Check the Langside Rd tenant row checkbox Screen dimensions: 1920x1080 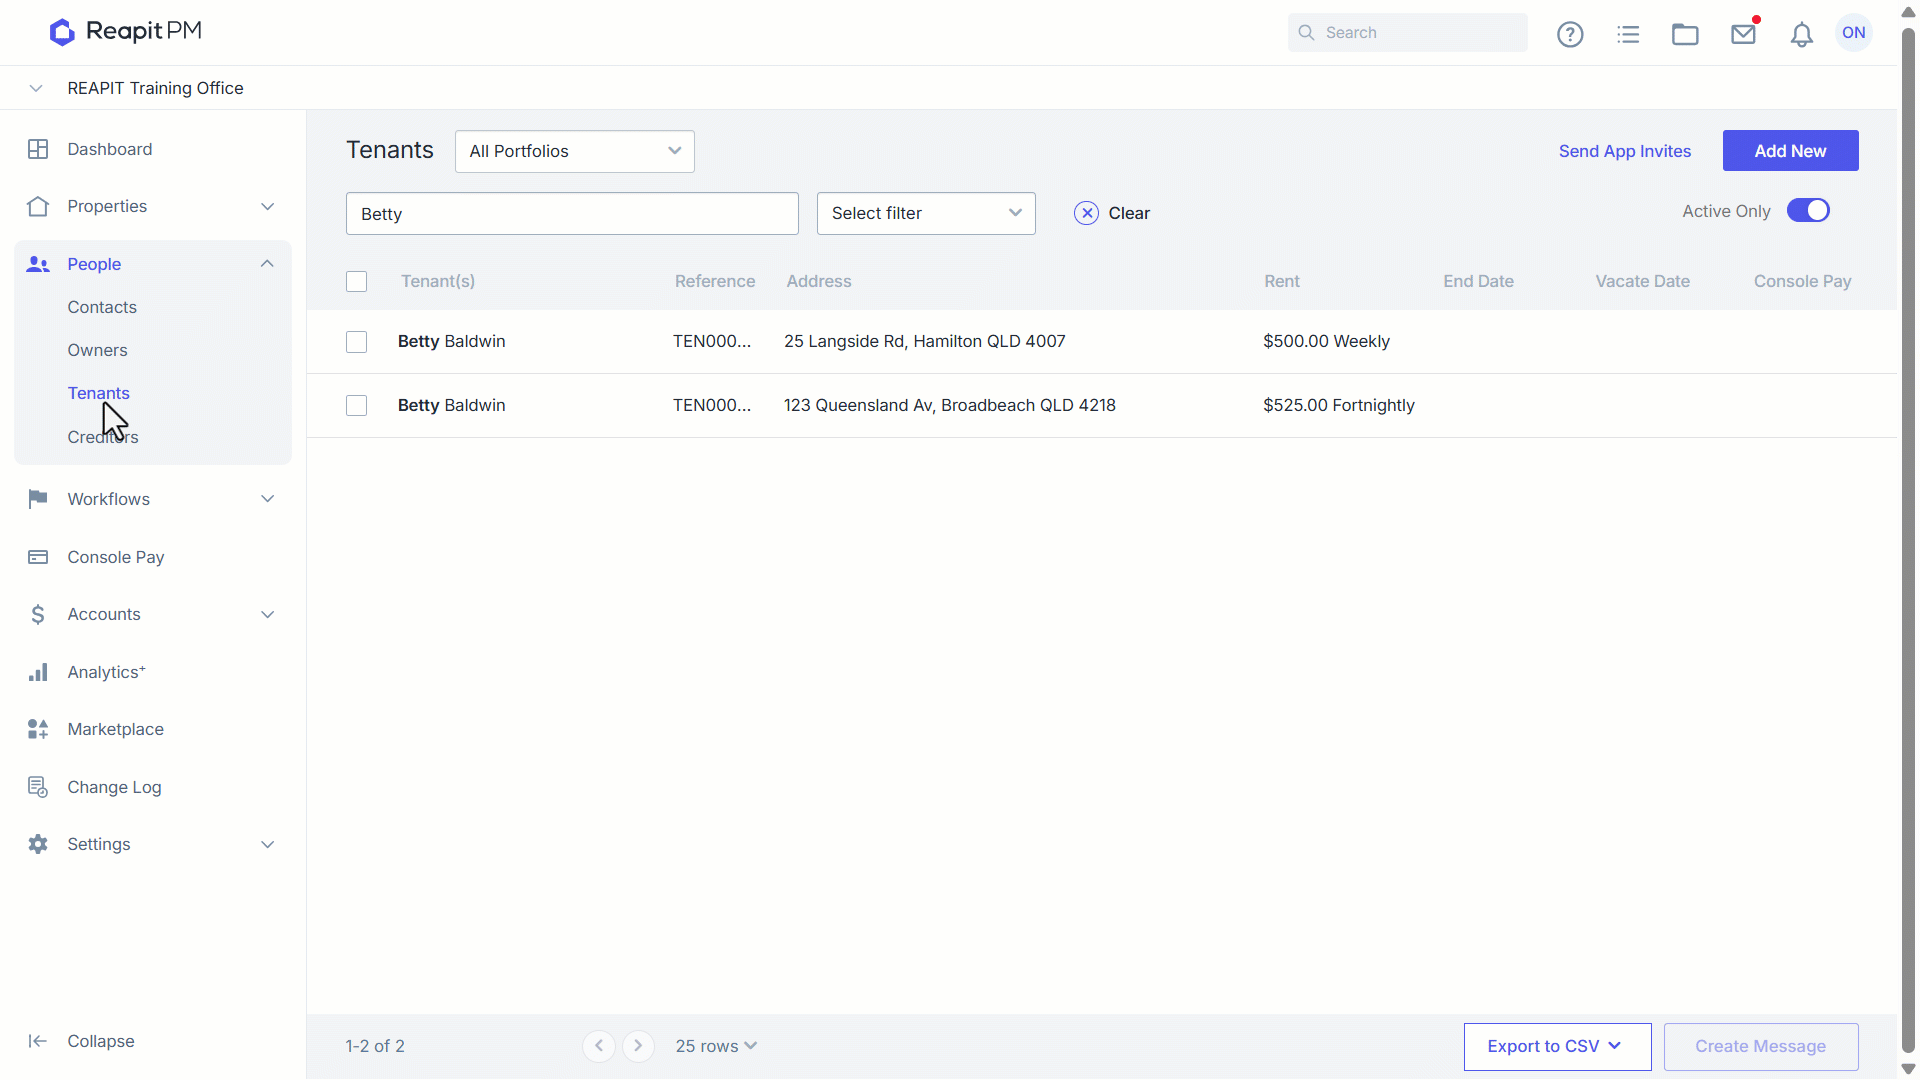(x=356, y=342)
